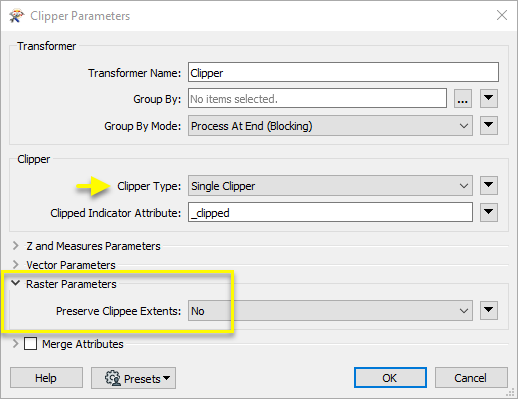Open the Preserve Clippee Extents dropdown
The image size is (518, 399).
(x=330, y=311)
